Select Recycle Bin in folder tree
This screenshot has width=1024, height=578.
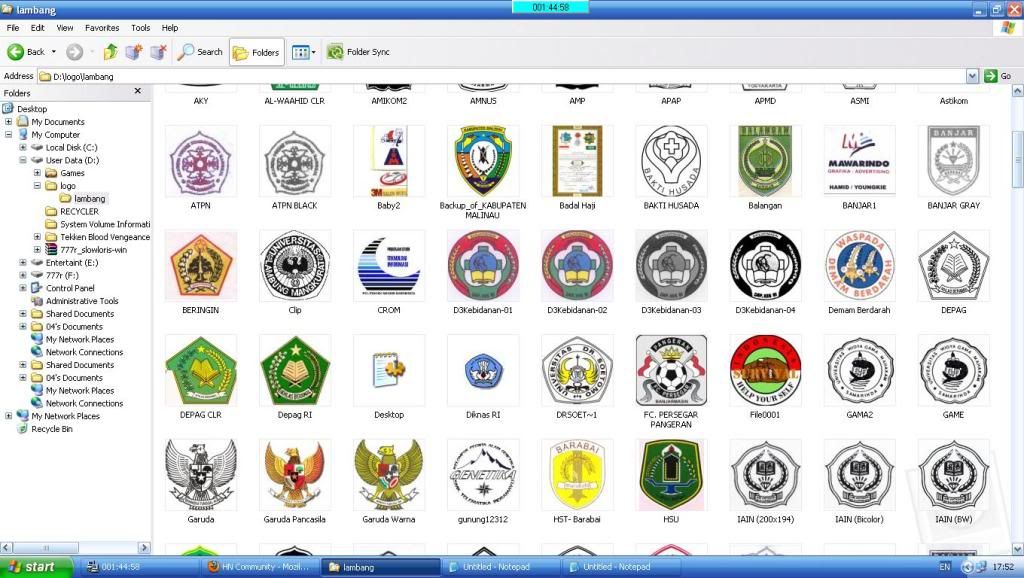52,429
